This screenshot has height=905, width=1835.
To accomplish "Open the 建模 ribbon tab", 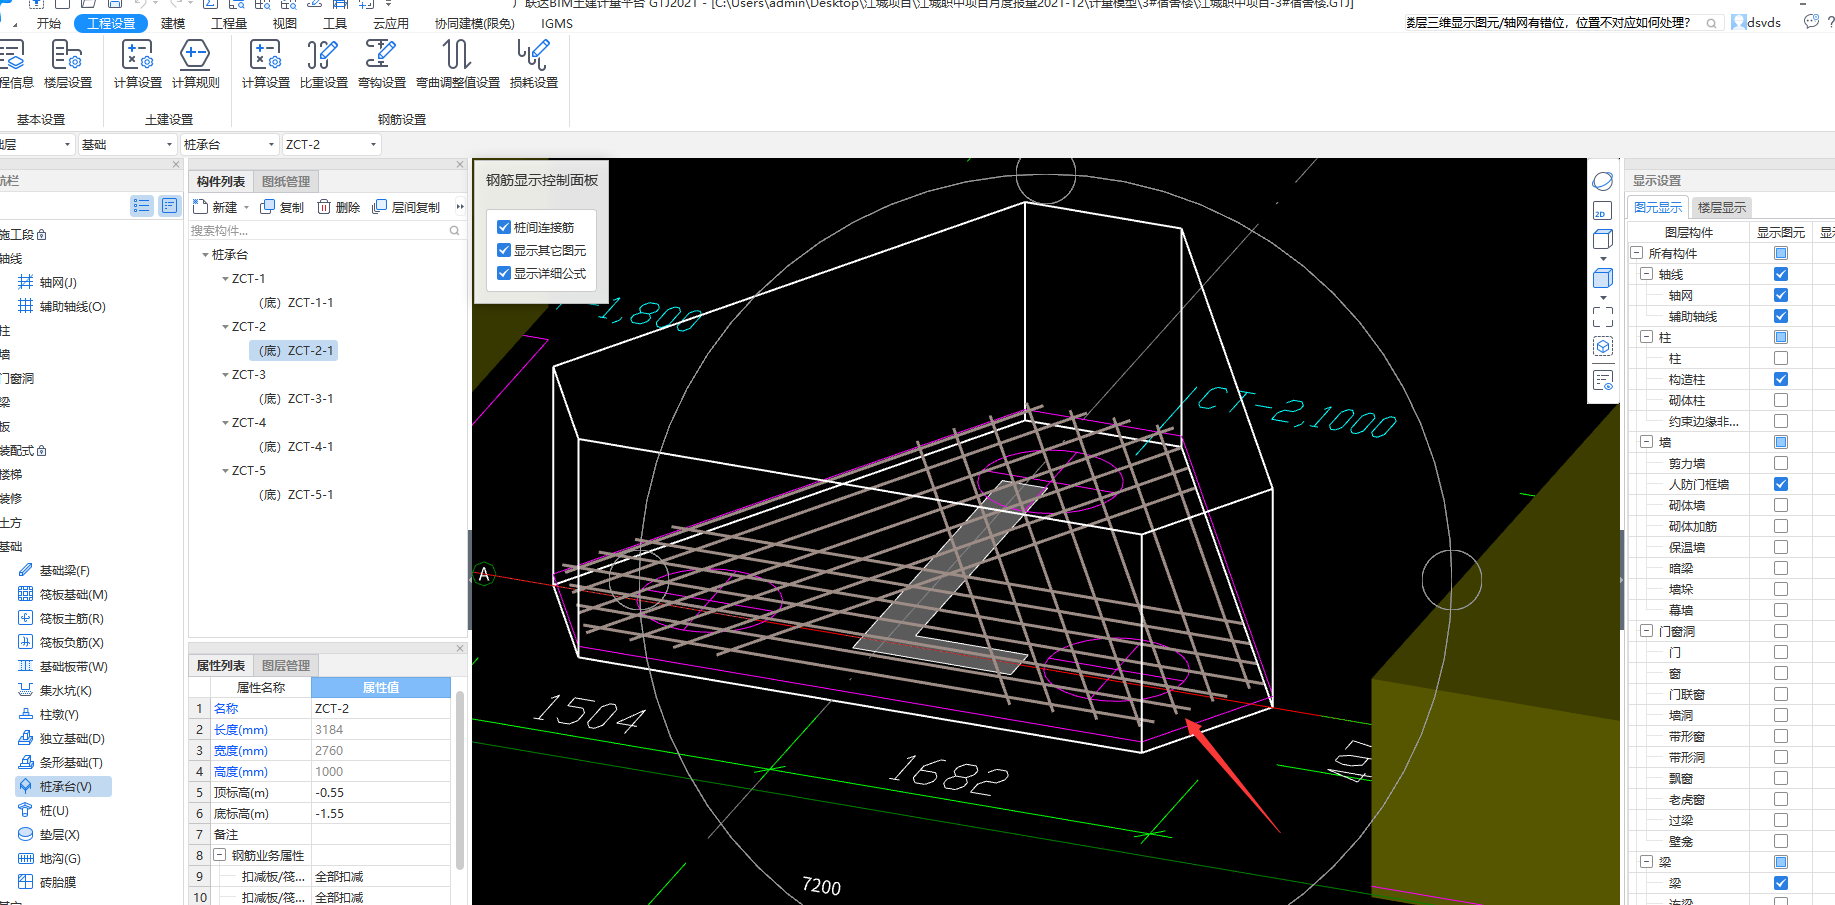I will click(x=173, y=23).
